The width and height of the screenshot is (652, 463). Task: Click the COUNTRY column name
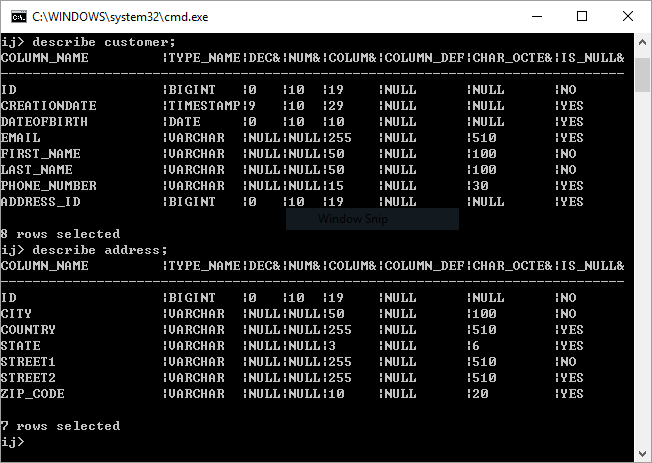tap(29, 329)
